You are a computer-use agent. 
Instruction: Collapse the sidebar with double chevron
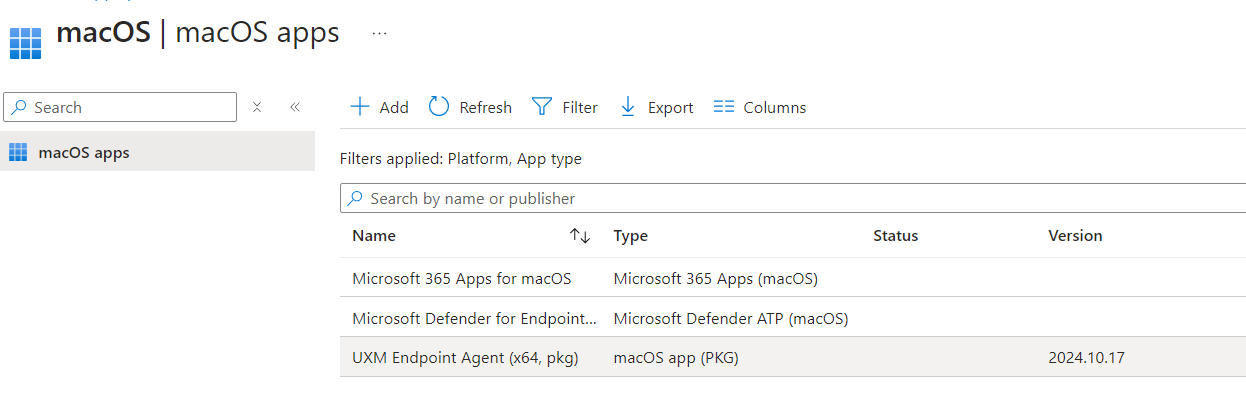[x=295, y=107]
